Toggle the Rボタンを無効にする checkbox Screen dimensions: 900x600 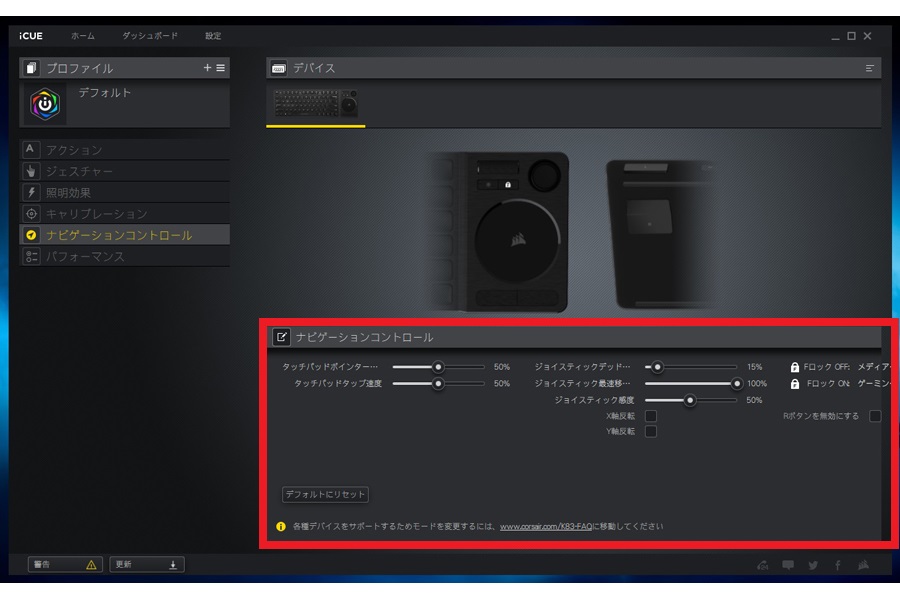(x=875, y=416)
